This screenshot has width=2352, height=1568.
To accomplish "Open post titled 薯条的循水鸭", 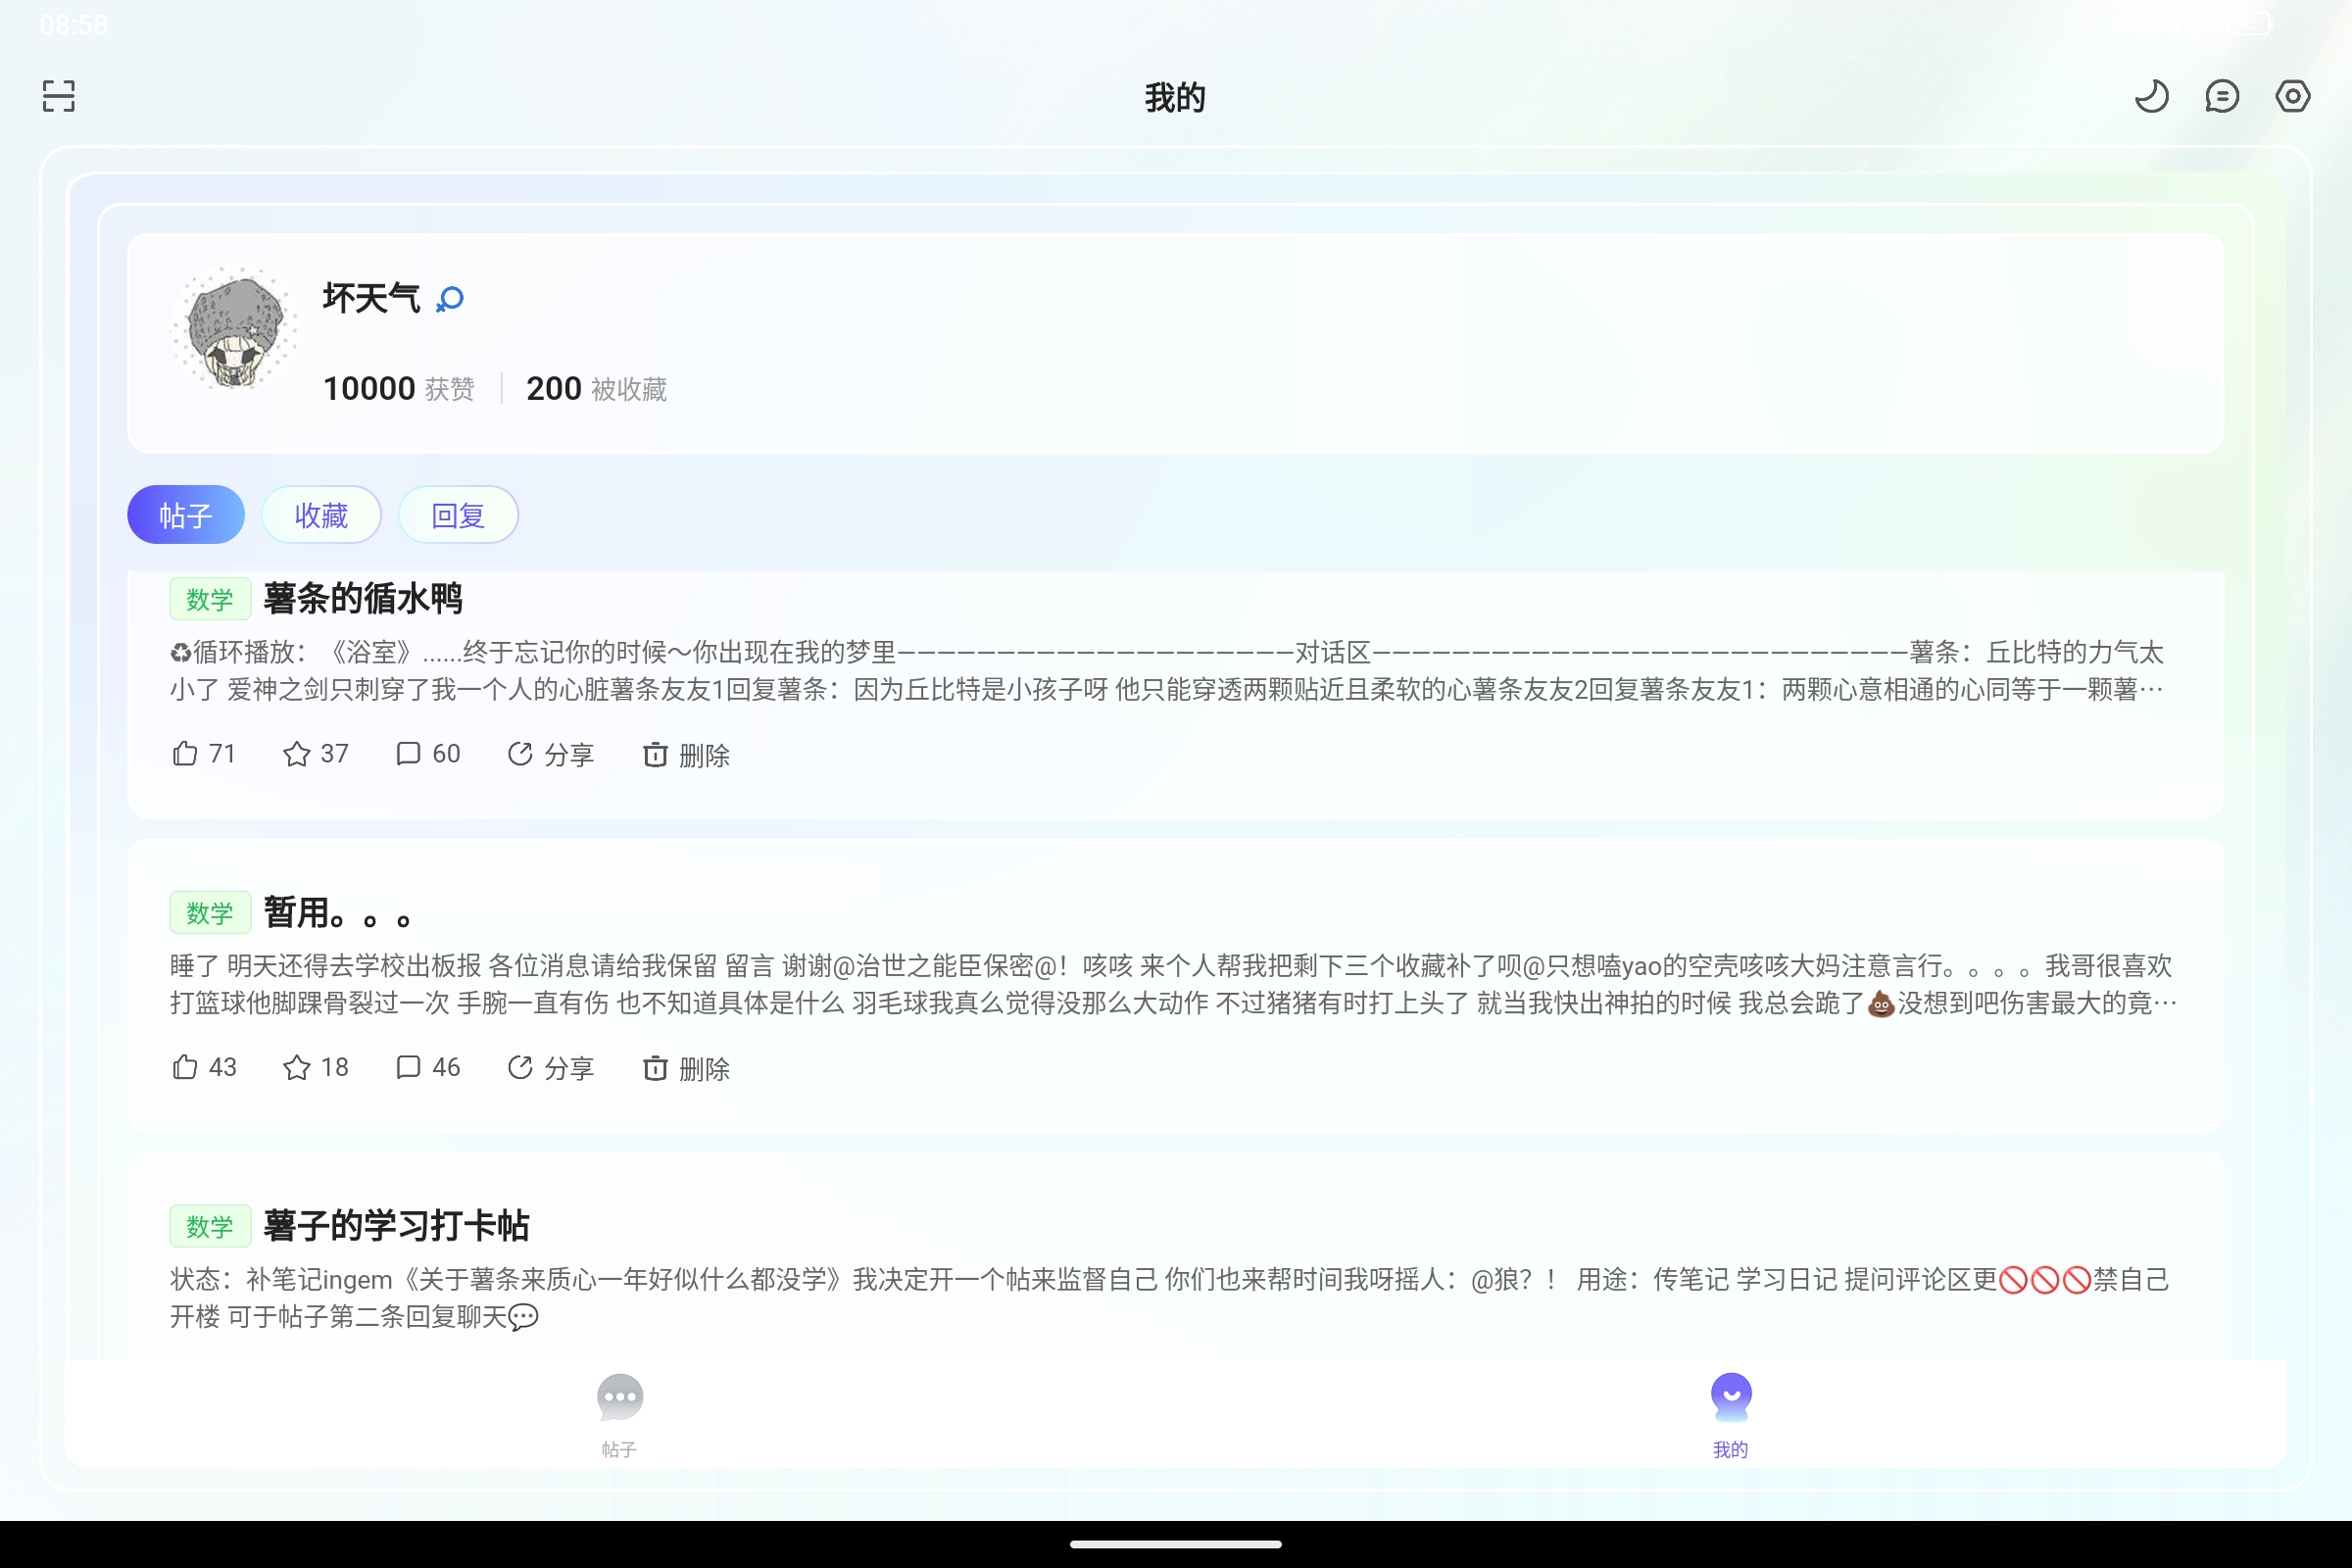I will (x=363, y=599).
